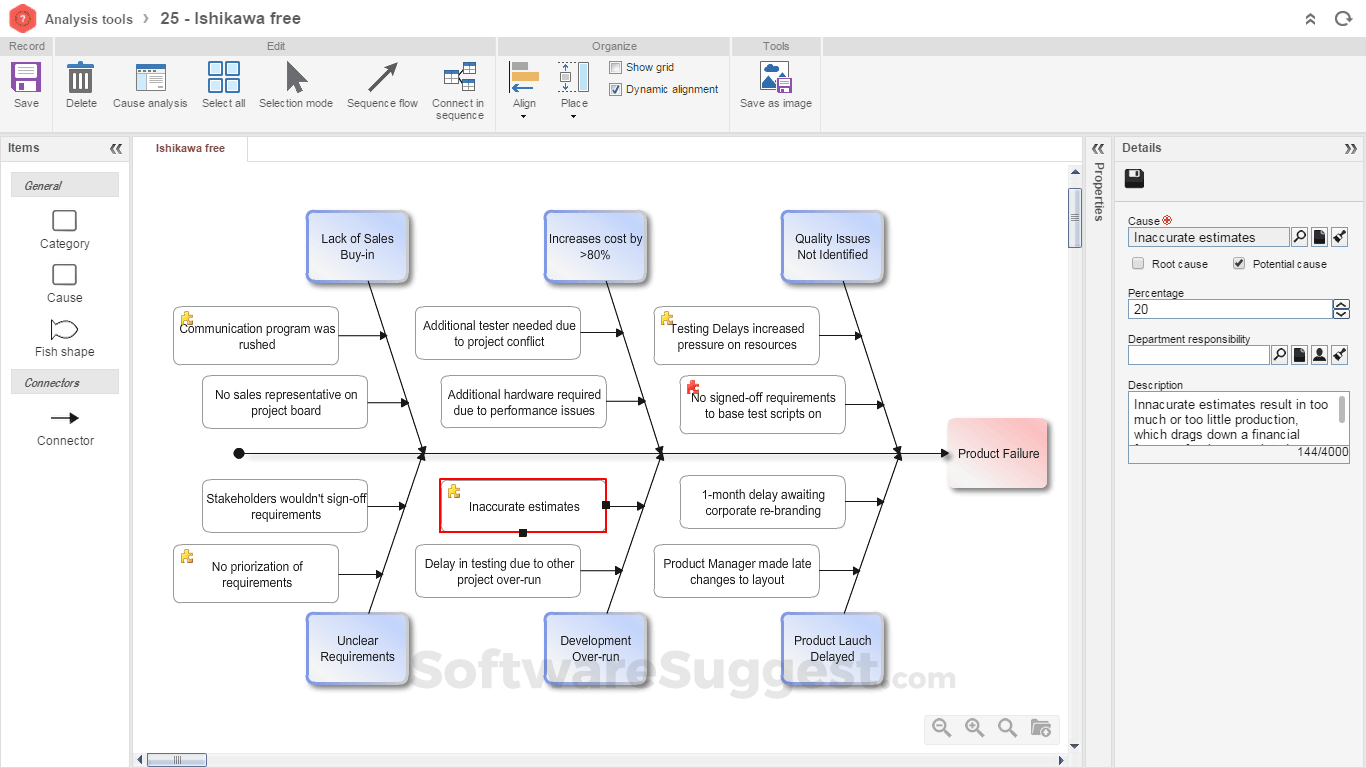This screenshot has height=768, width=1366.
Task: Select 'Additional hardware required' cause box
Action: tap(524, 402)
